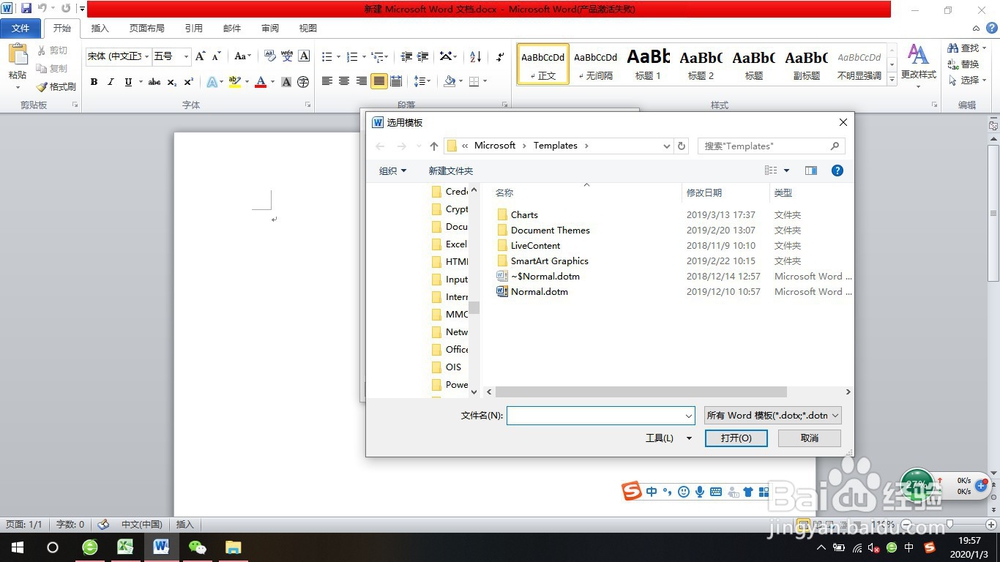
Task: Click the Bullets list icon
Action: (x=327, y=57)
